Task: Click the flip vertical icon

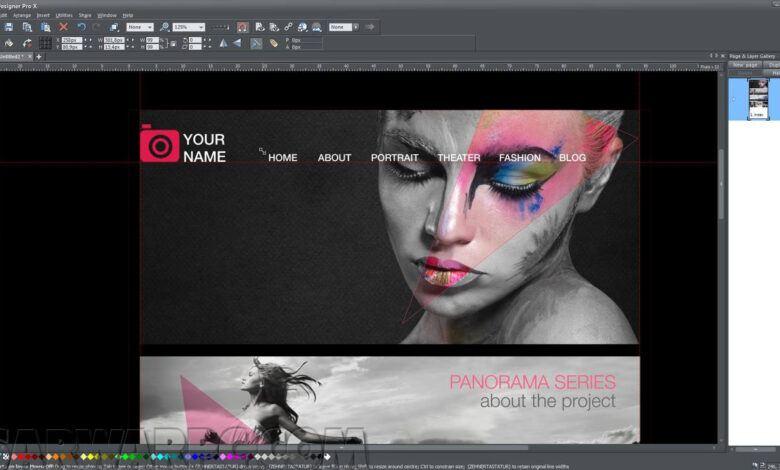Action: point(237,43)
